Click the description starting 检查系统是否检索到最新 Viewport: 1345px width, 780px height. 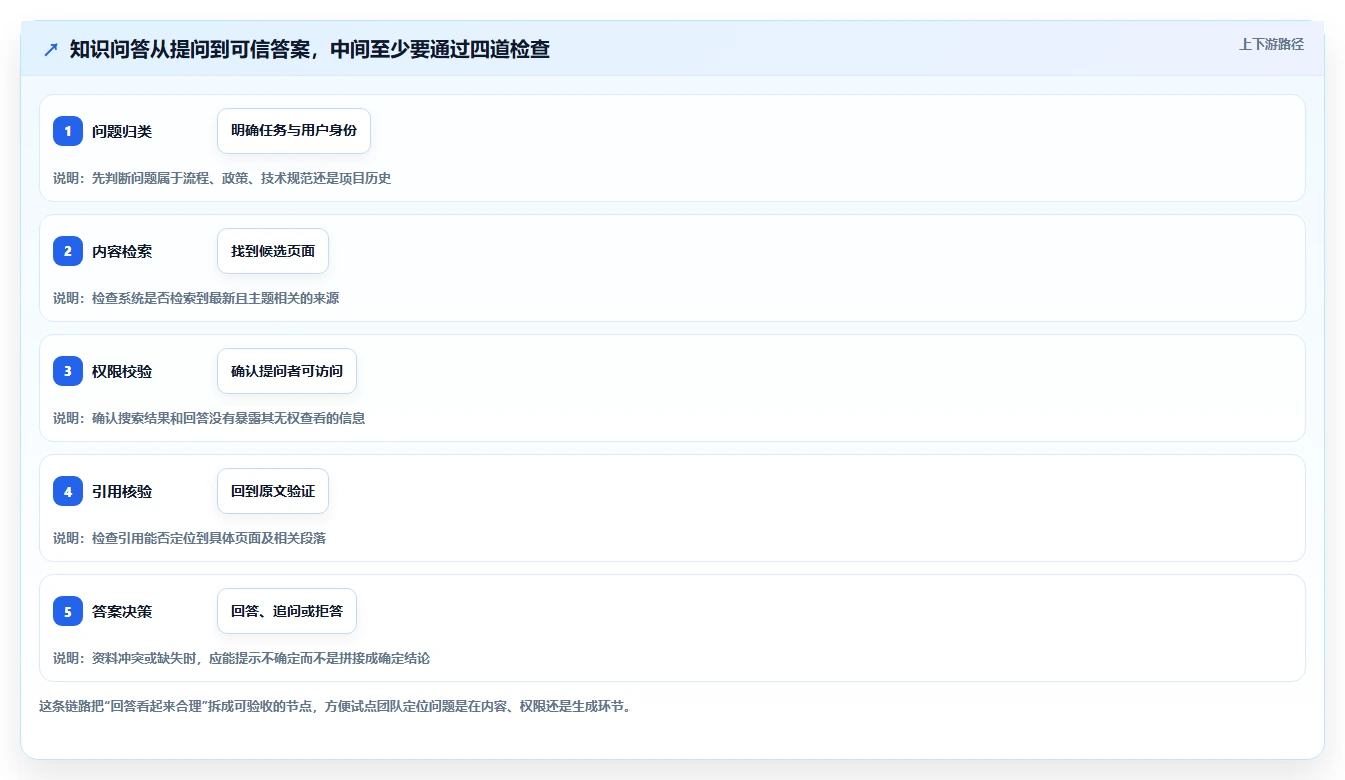point(196,298)
